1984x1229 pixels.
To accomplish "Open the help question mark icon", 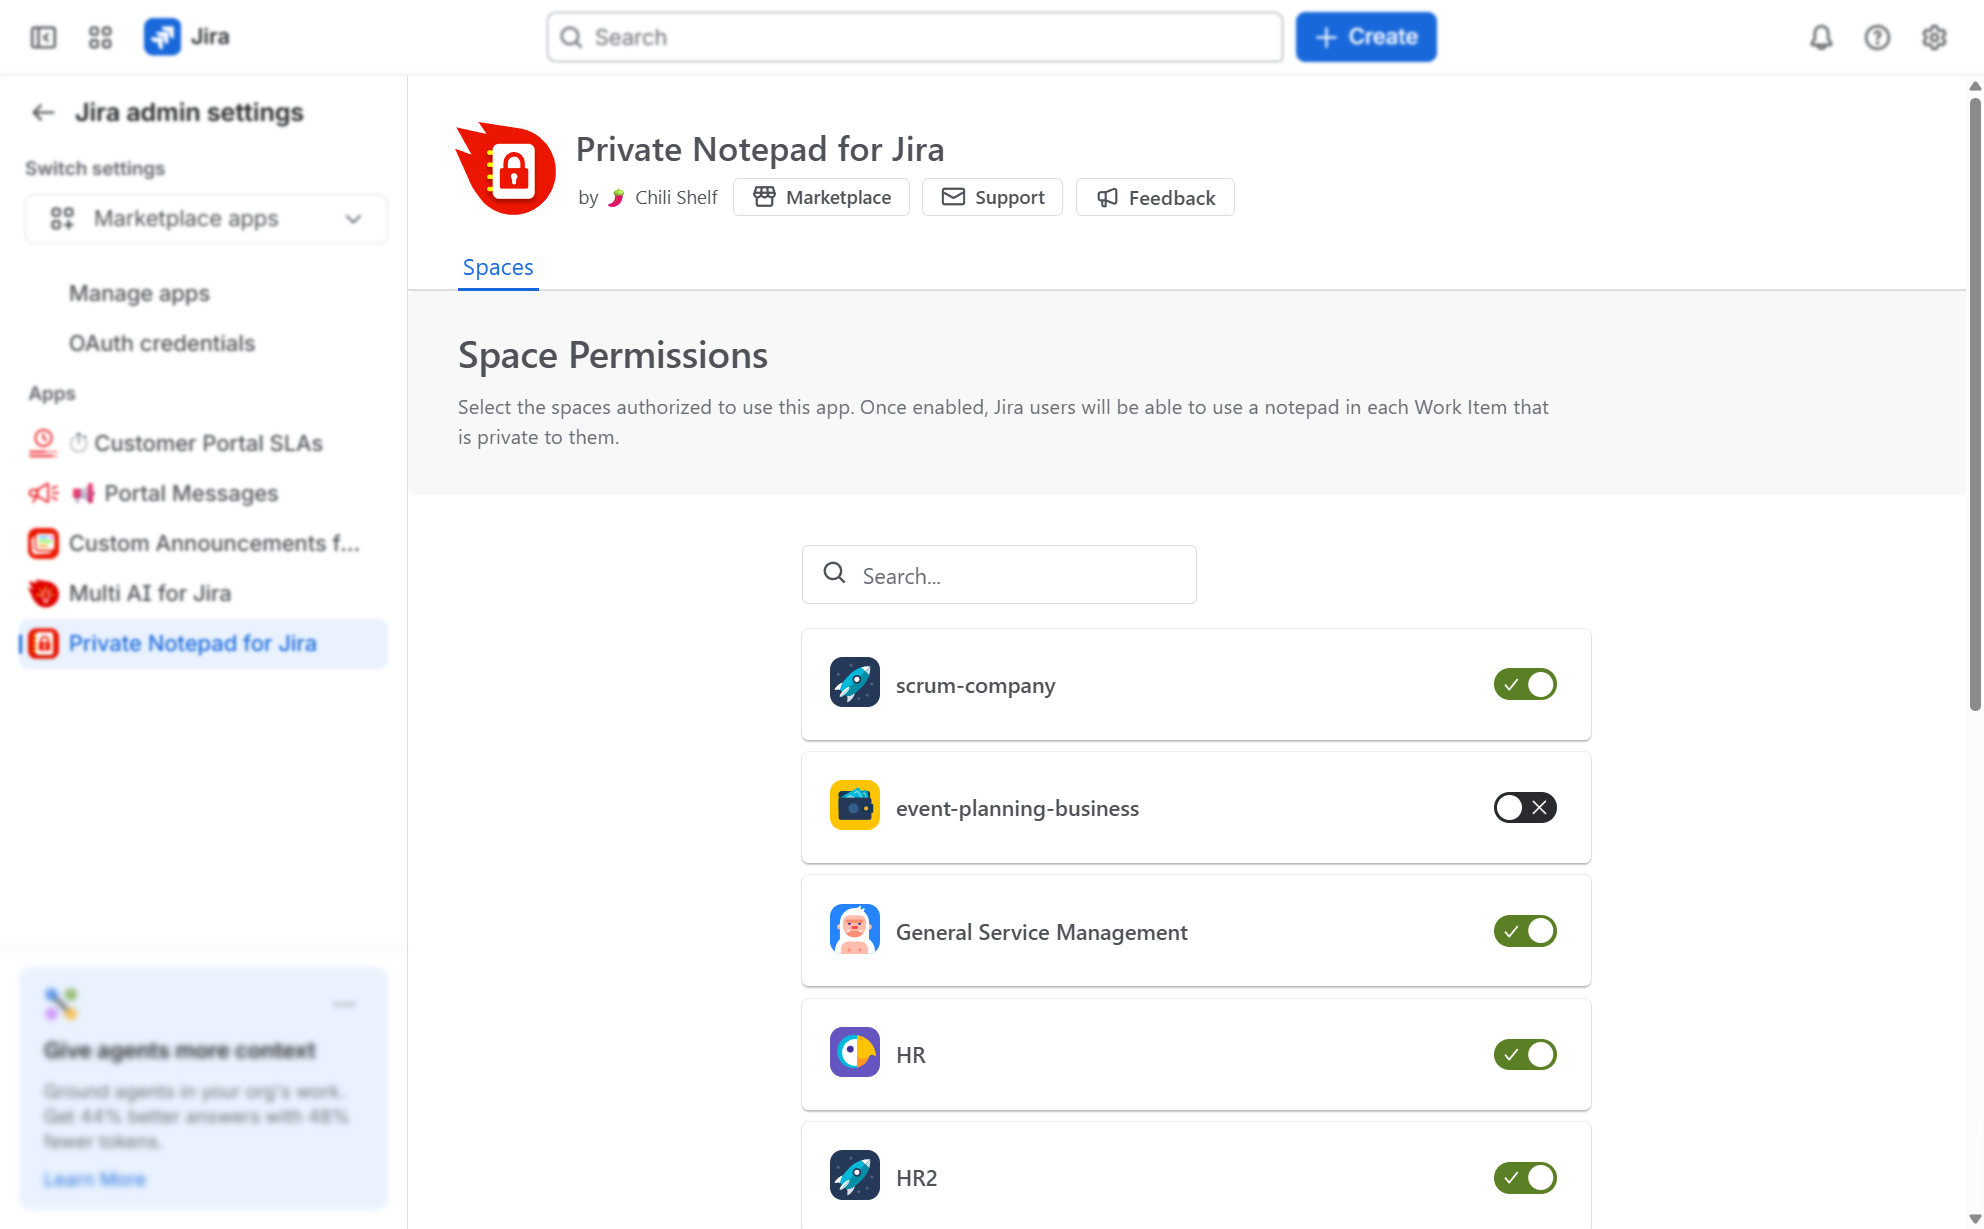I will click(x=1877, y=37).
